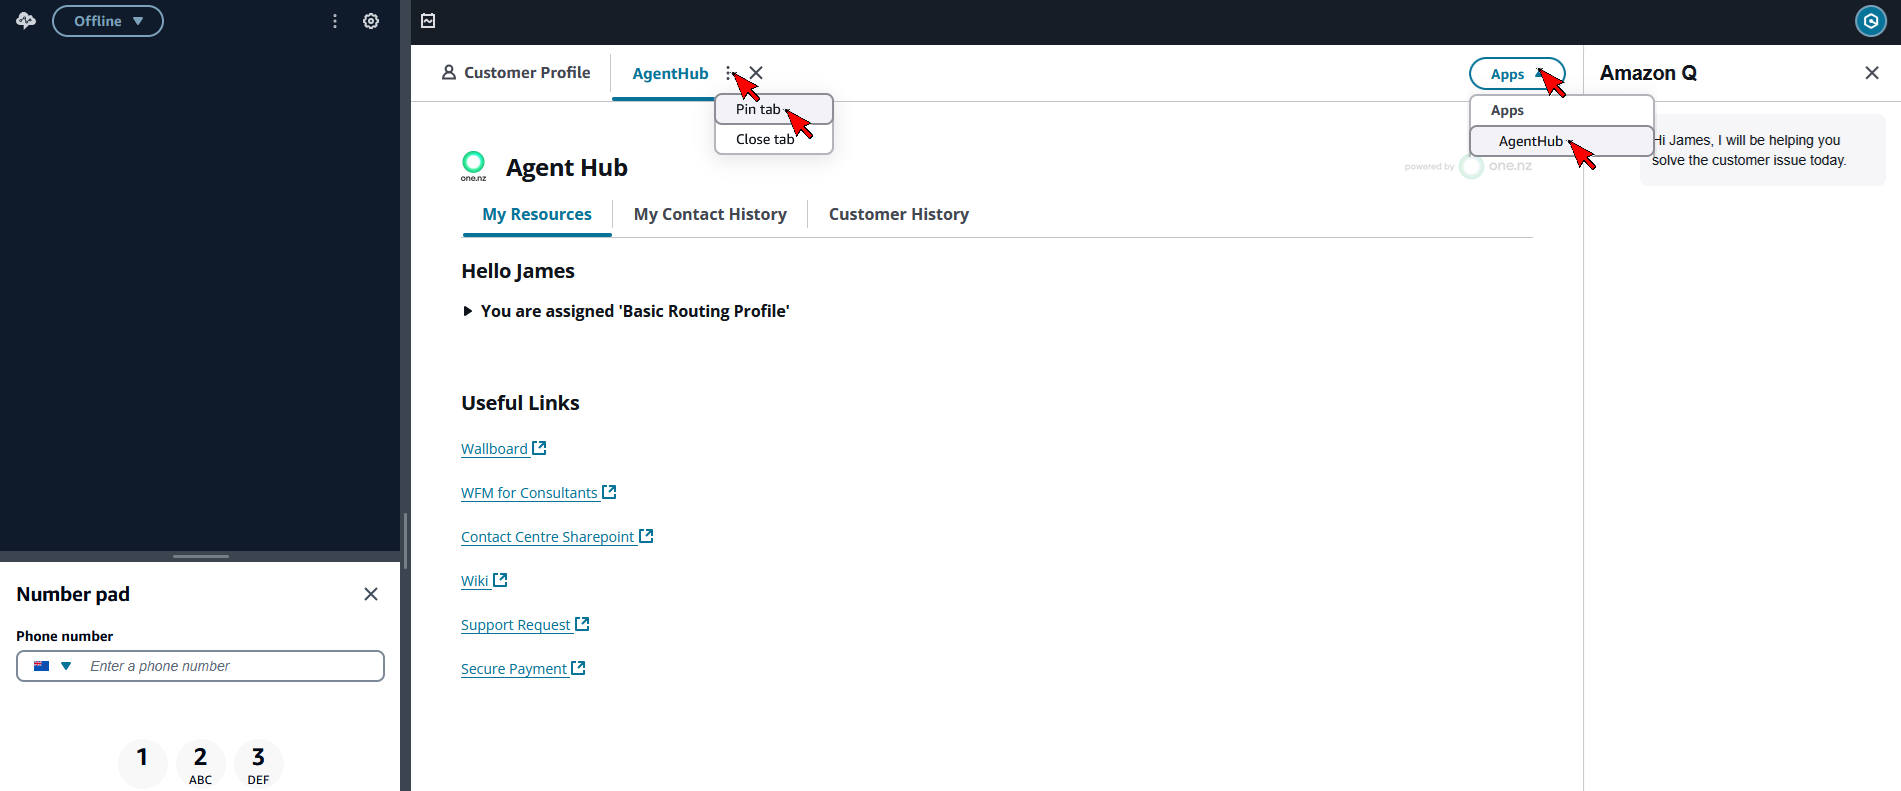Close the Number pad panel

pyautogui.click(x=371, y=594)
